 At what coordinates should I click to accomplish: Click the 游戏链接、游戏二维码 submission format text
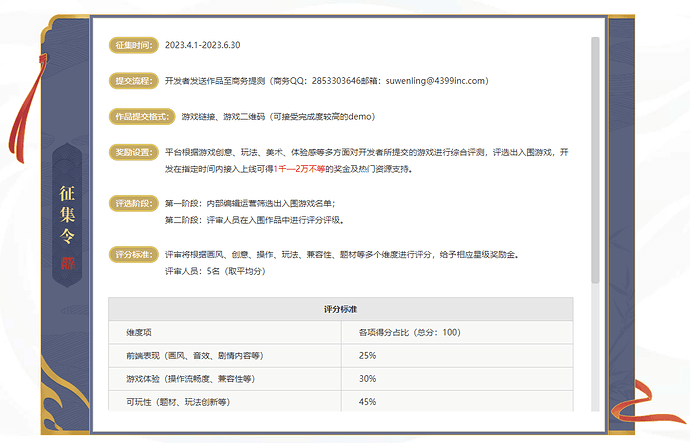278,117
